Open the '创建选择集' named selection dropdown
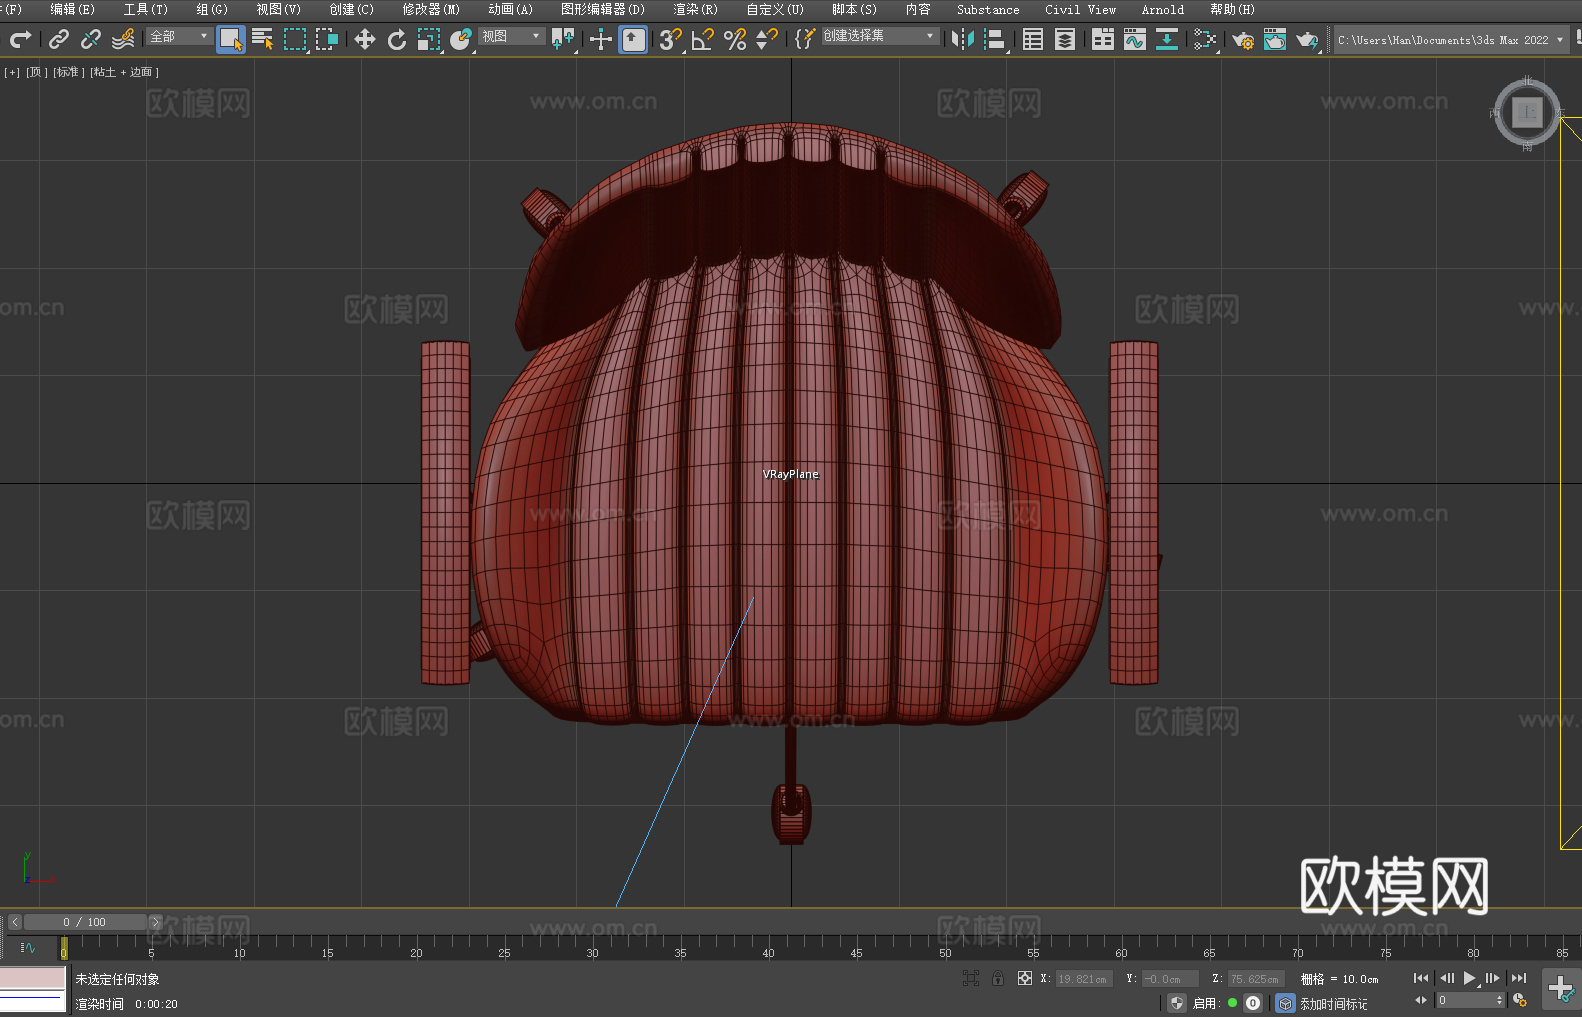 coord(880,36)
